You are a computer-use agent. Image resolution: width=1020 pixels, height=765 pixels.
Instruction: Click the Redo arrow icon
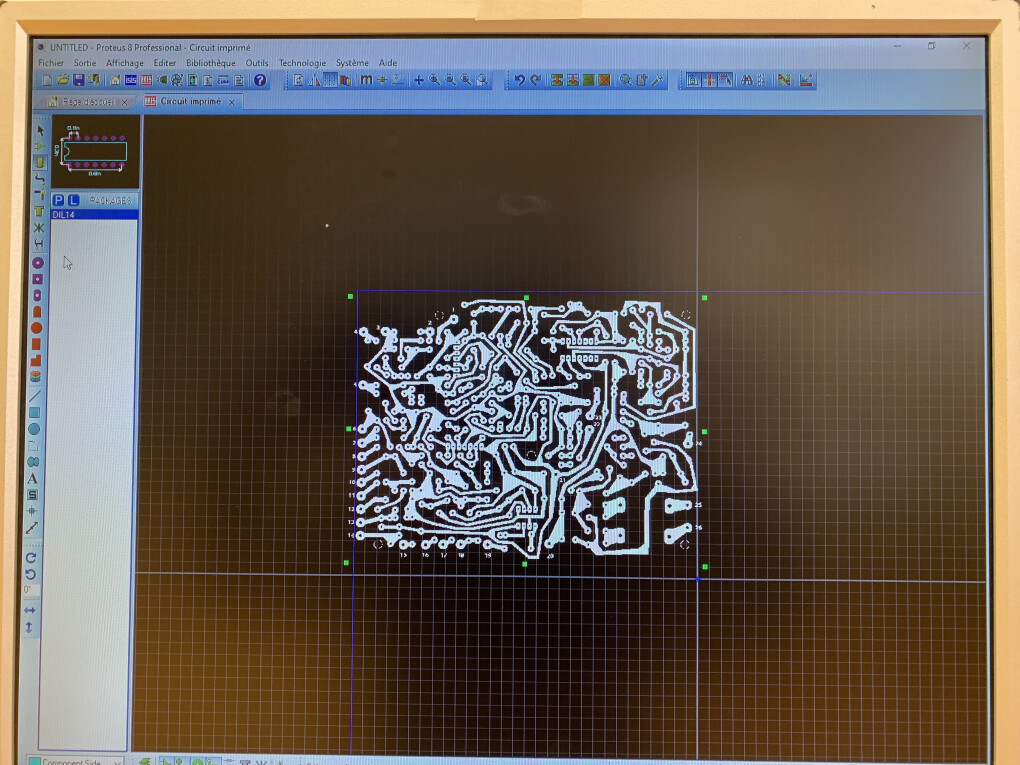point(535,80)
